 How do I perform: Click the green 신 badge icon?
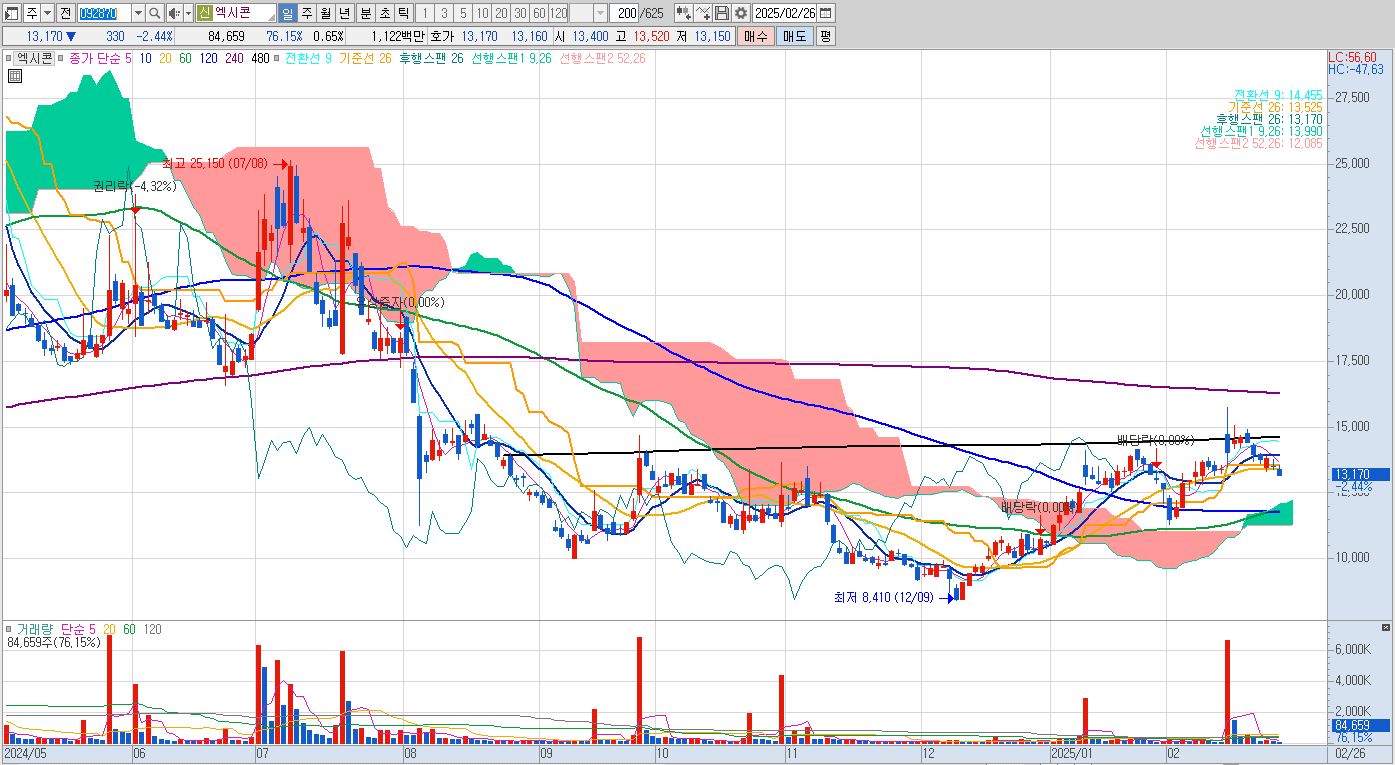click(x=204, y=13)
